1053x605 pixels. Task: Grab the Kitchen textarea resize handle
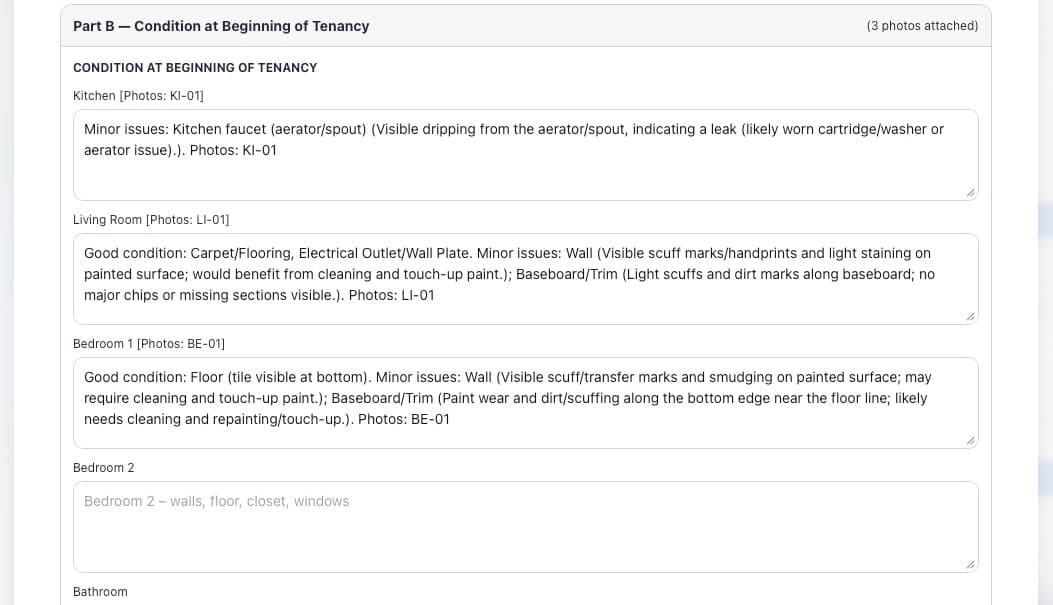(x=970, y=192)
